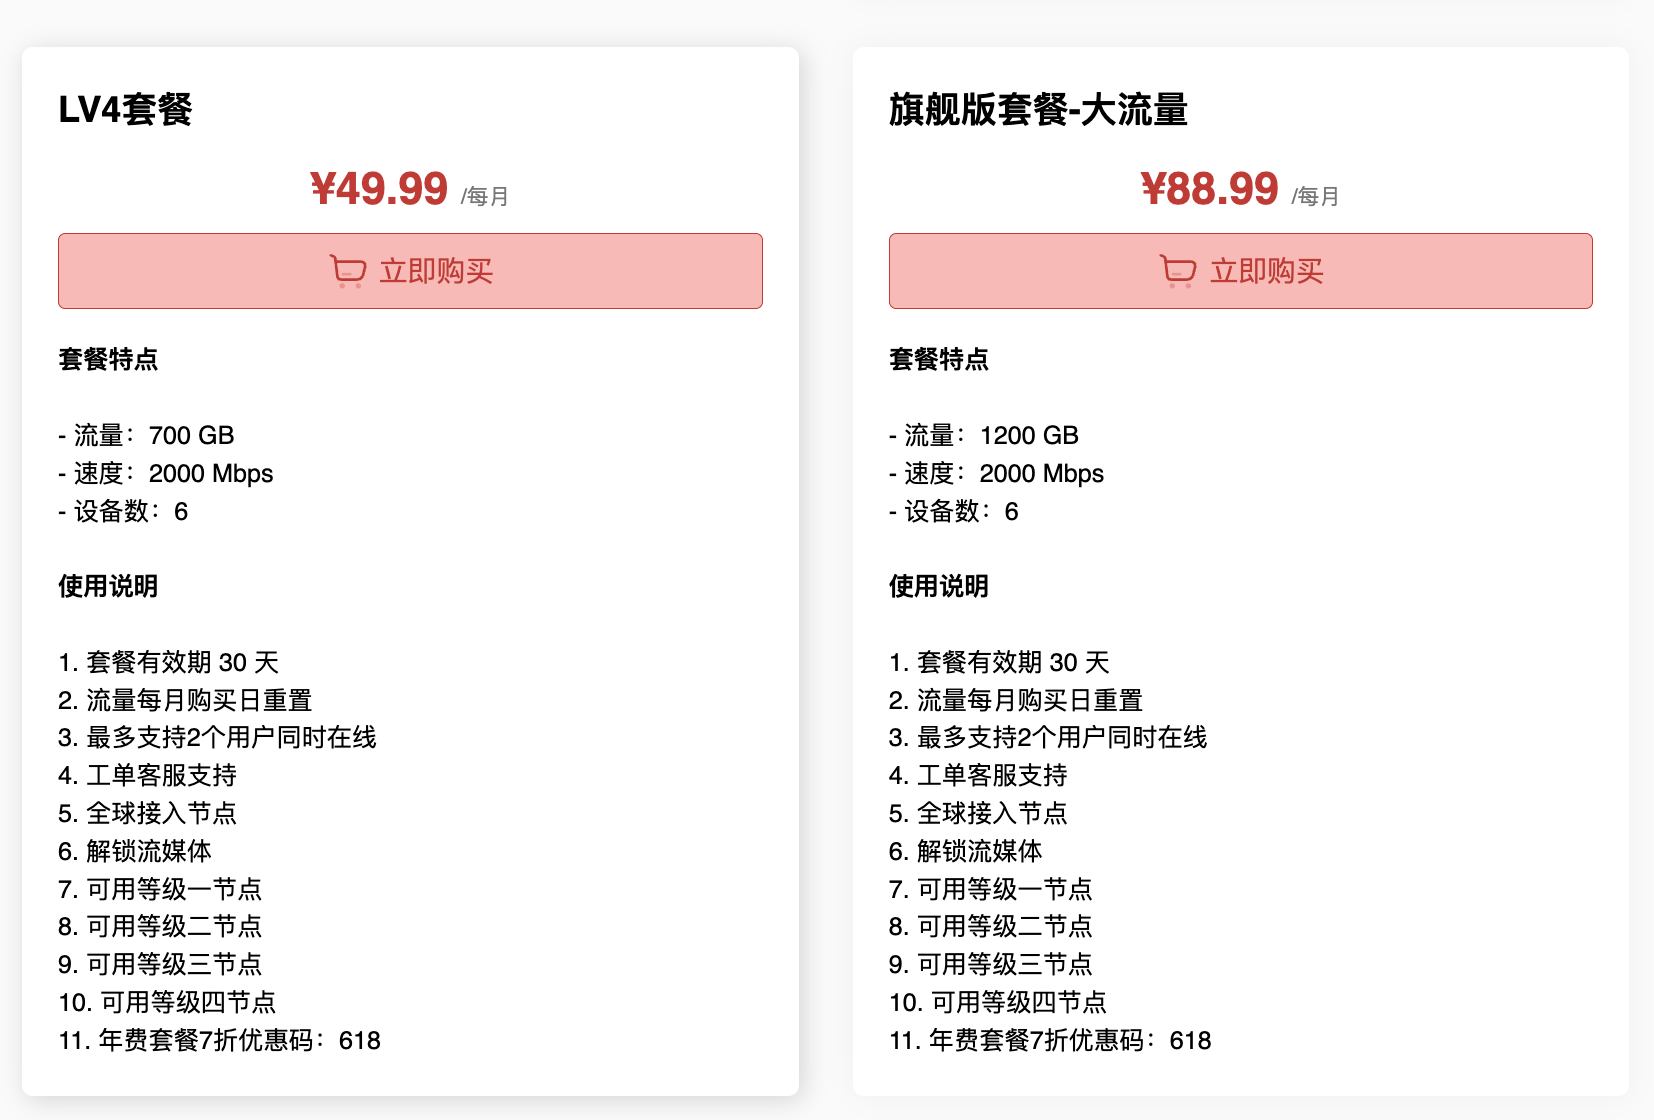Click the 速度 2000 Mbps line on LV4套餐
1654x1120 pixels.
point(165,473)
